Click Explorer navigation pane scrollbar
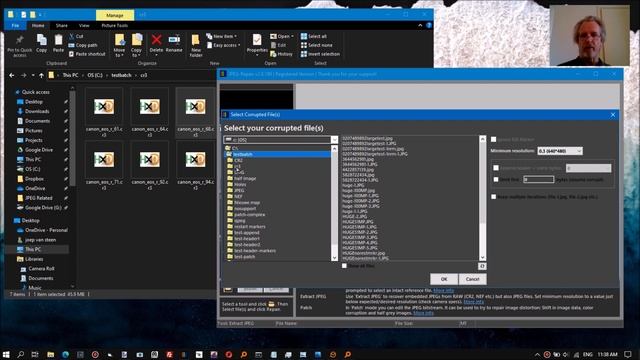The width and height of the screenshot is (640, 360). tap(73, 188)
